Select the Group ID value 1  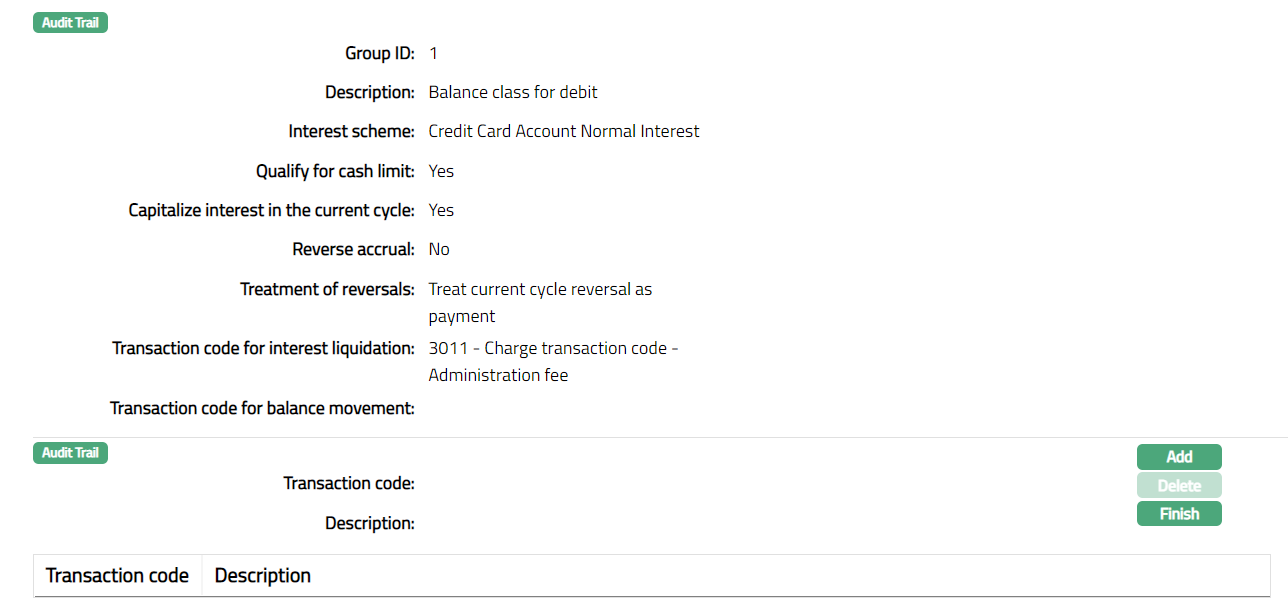pyautogui.click(x=433, y=53)
